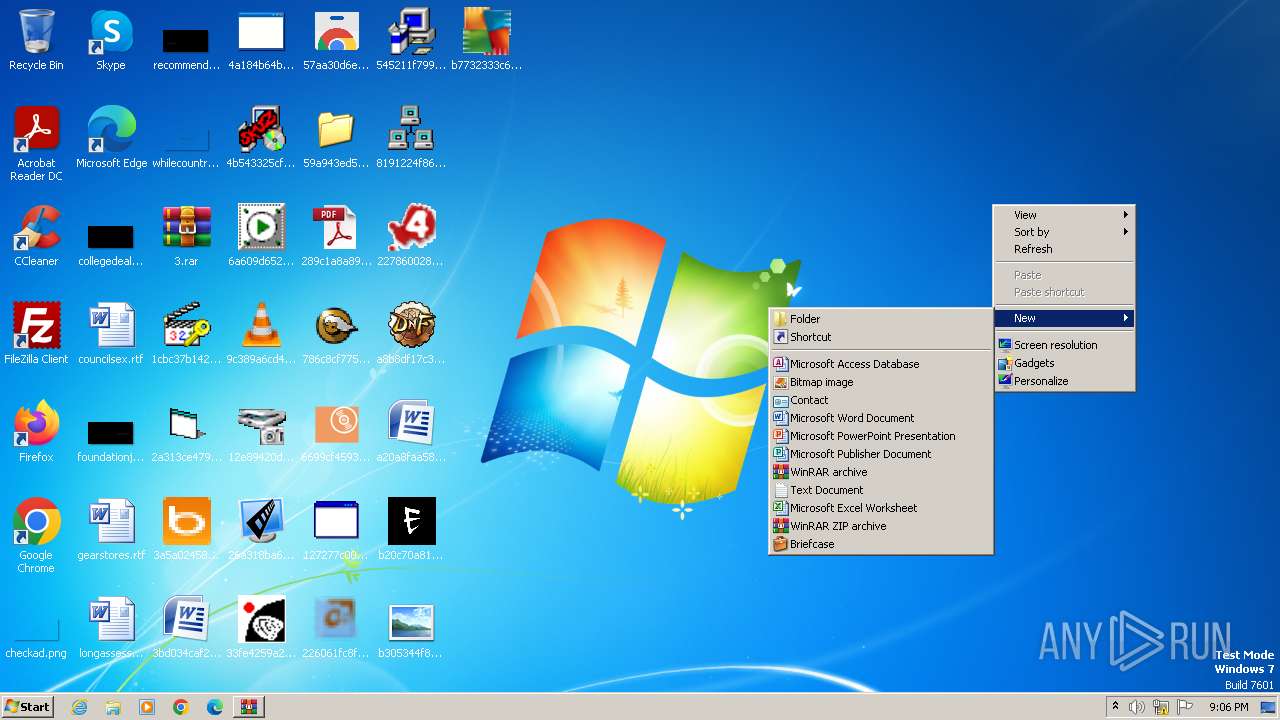Open FileZilla Client shortcut

point(36,334)
